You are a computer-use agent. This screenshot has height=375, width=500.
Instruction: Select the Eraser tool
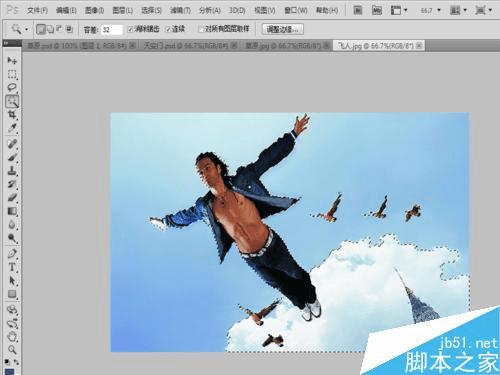(12, 197)
